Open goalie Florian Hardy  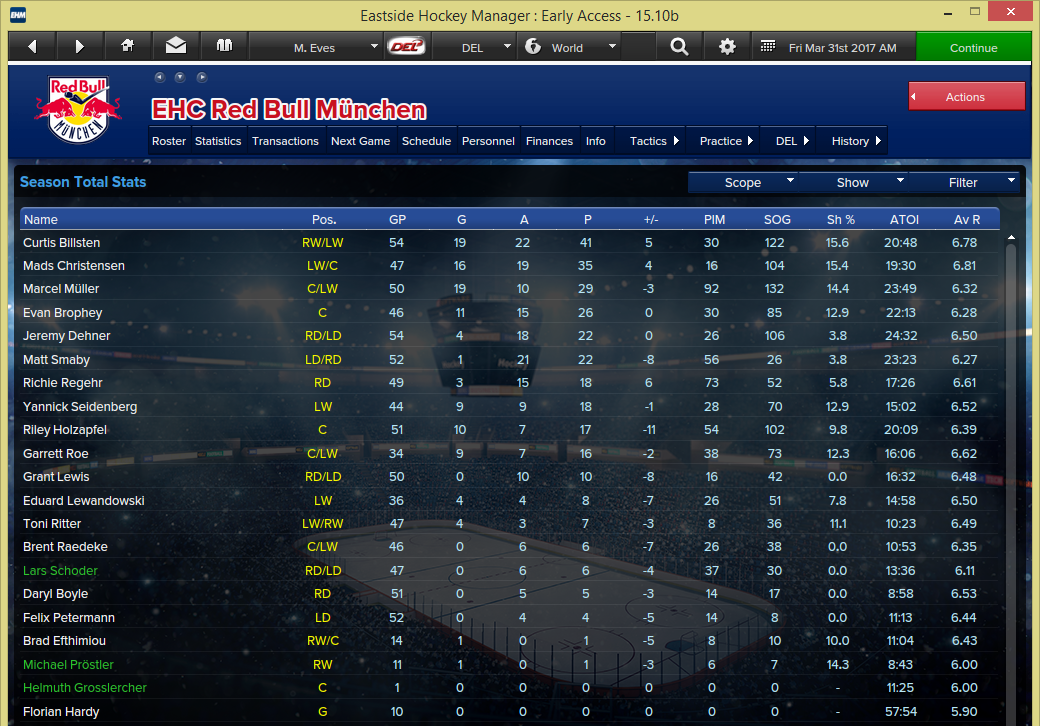click(61, 712)
